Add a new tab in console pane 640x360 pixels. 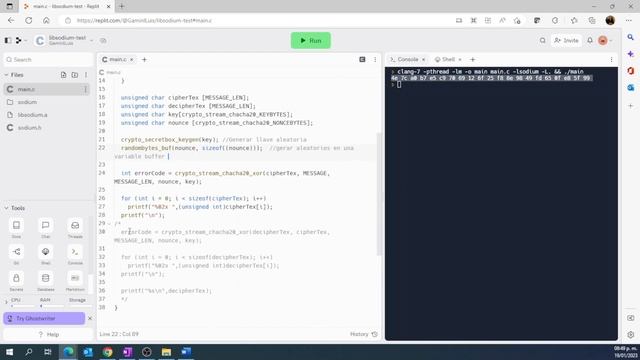point(473,60)
